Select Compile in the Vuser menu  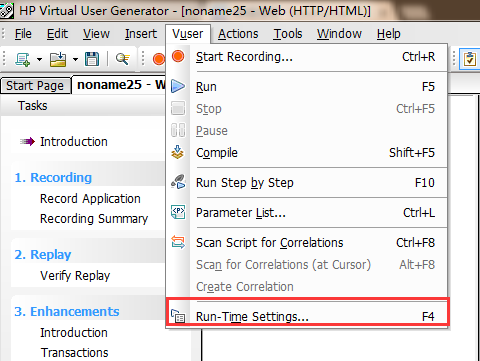[x=307, y=153]
